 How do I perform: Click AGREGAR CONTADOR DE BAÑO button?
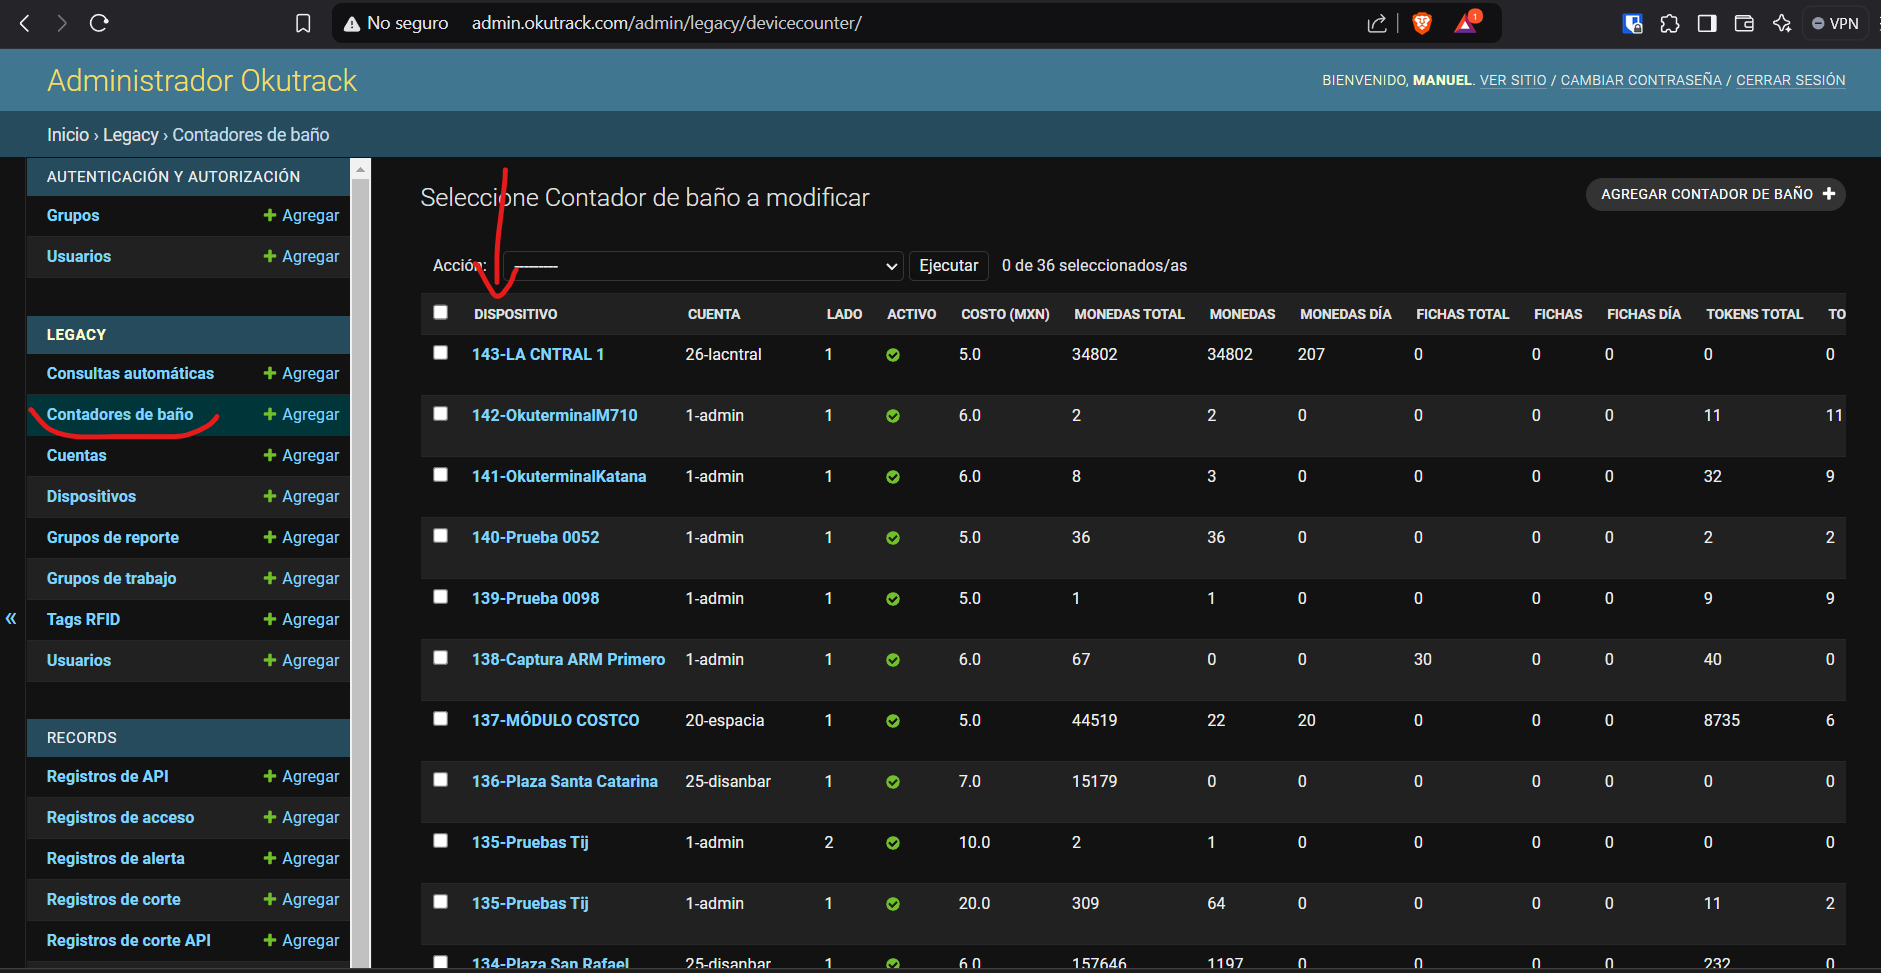(1715, 194)
